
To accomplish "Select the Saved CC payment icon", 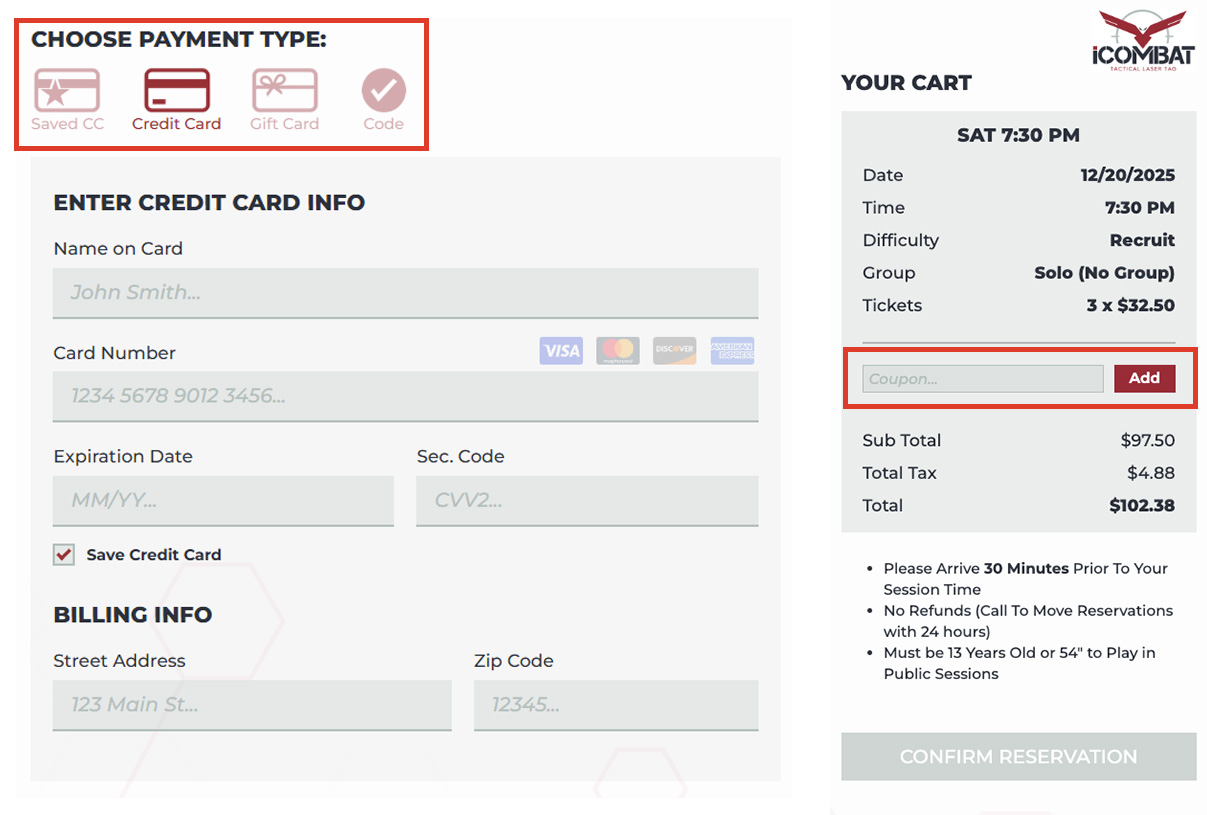I will point(67,90).
